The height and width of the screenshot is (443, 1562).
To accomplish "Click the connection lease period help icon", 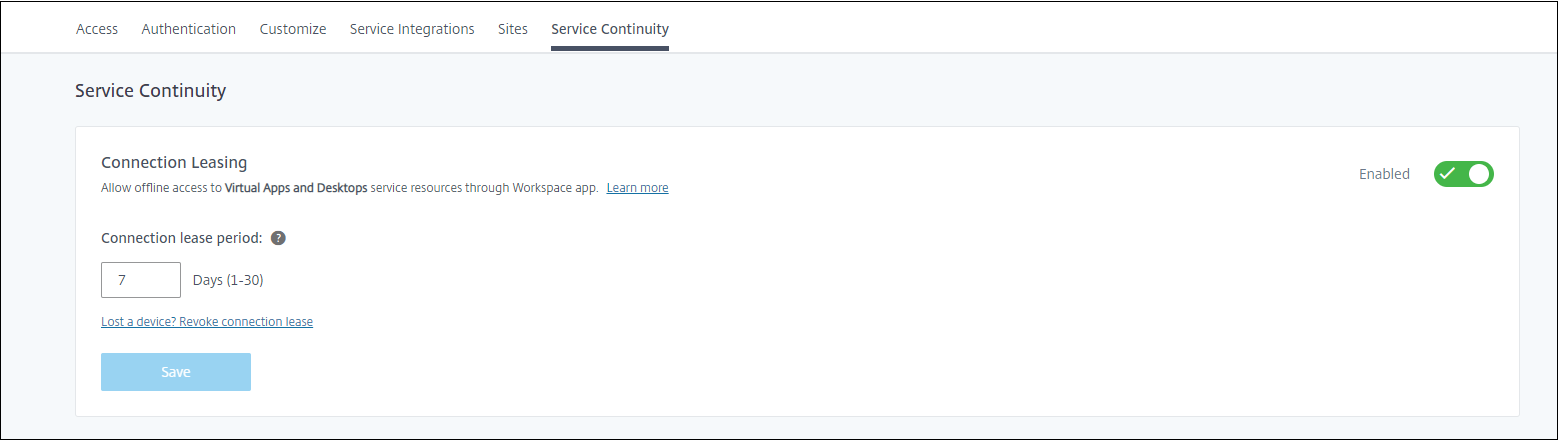I will [x=279, y=238].
